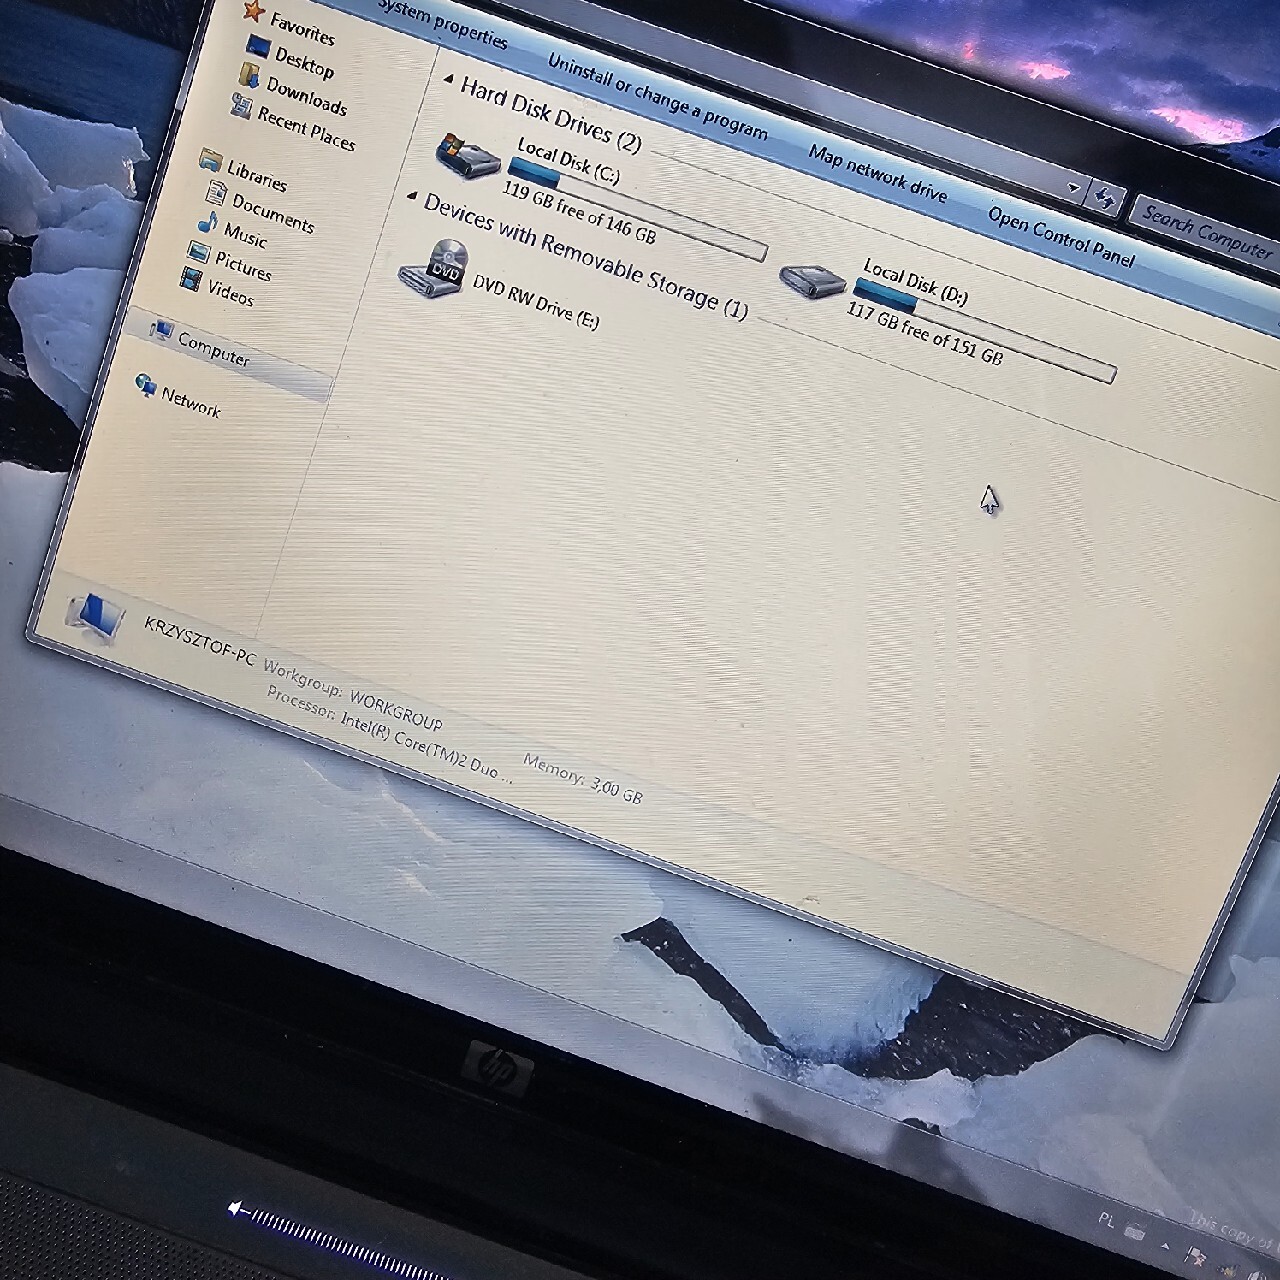1280x1280 pixels.
Task: Click the PL language indicator on taskbar
Action: [x=1106, y=1220]
